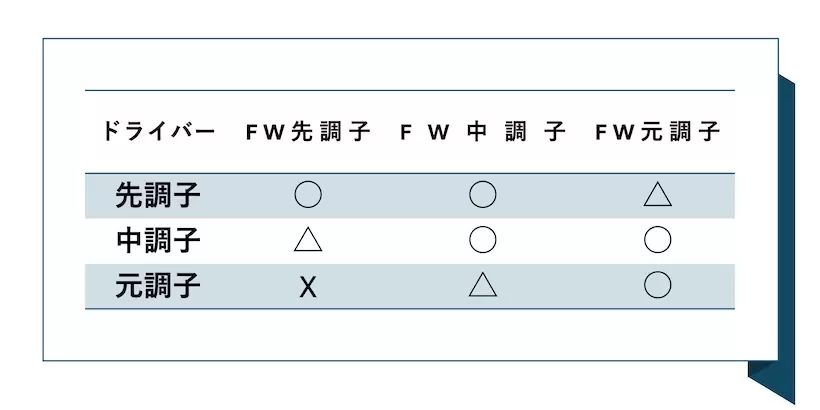The width and height of the screenshot is (820, 410).
Task: Click the circle for 先調子 and FW中調子
Action: click(483, 195)
